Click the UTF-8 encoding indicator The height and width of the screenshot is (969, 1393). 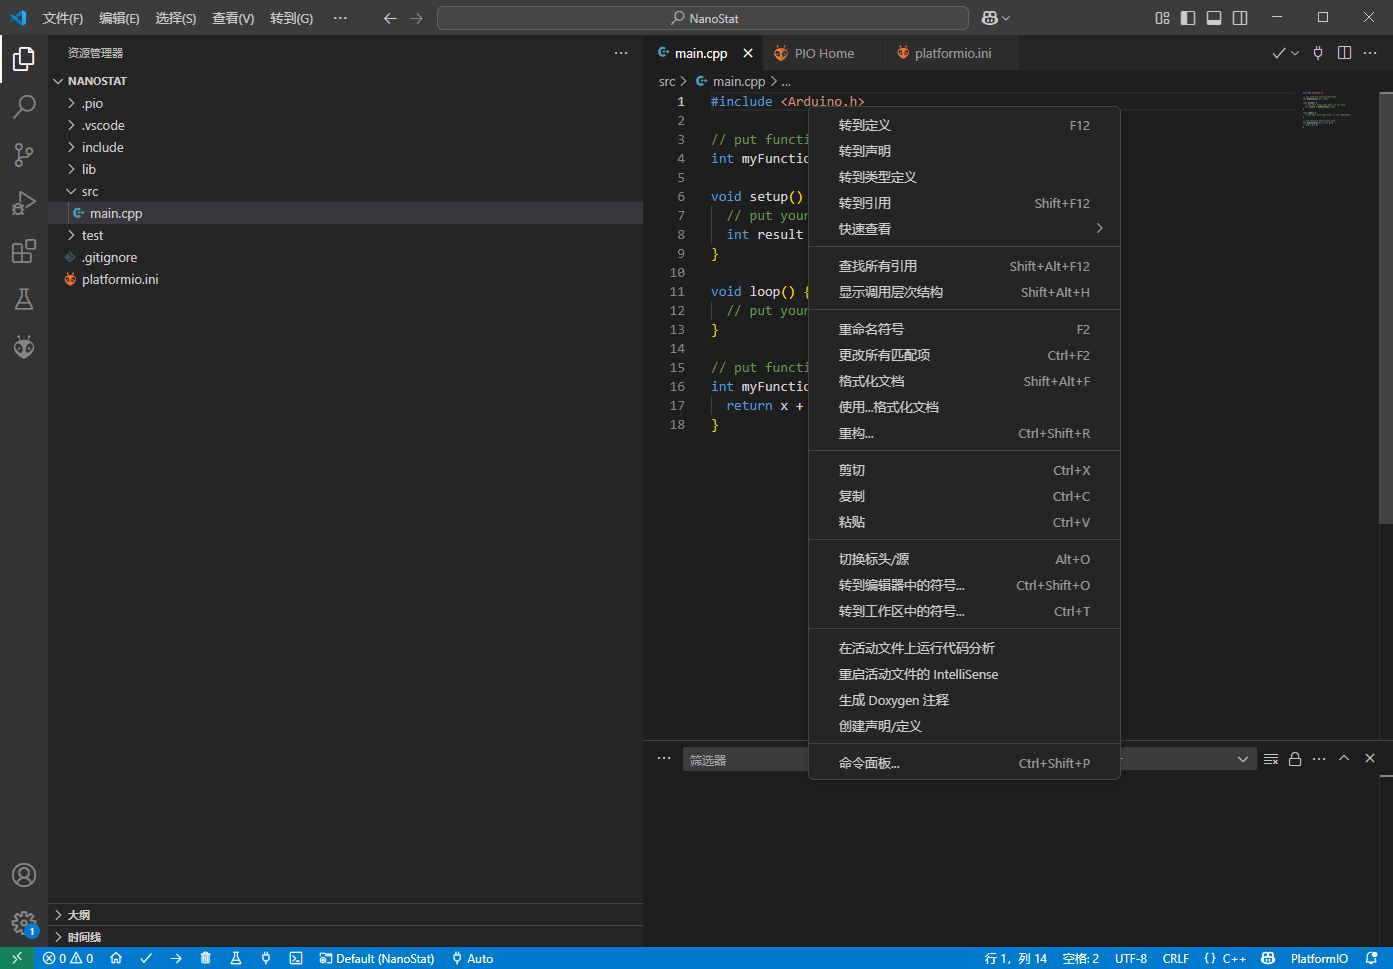pyautogui.click(x=1131, y=958)
